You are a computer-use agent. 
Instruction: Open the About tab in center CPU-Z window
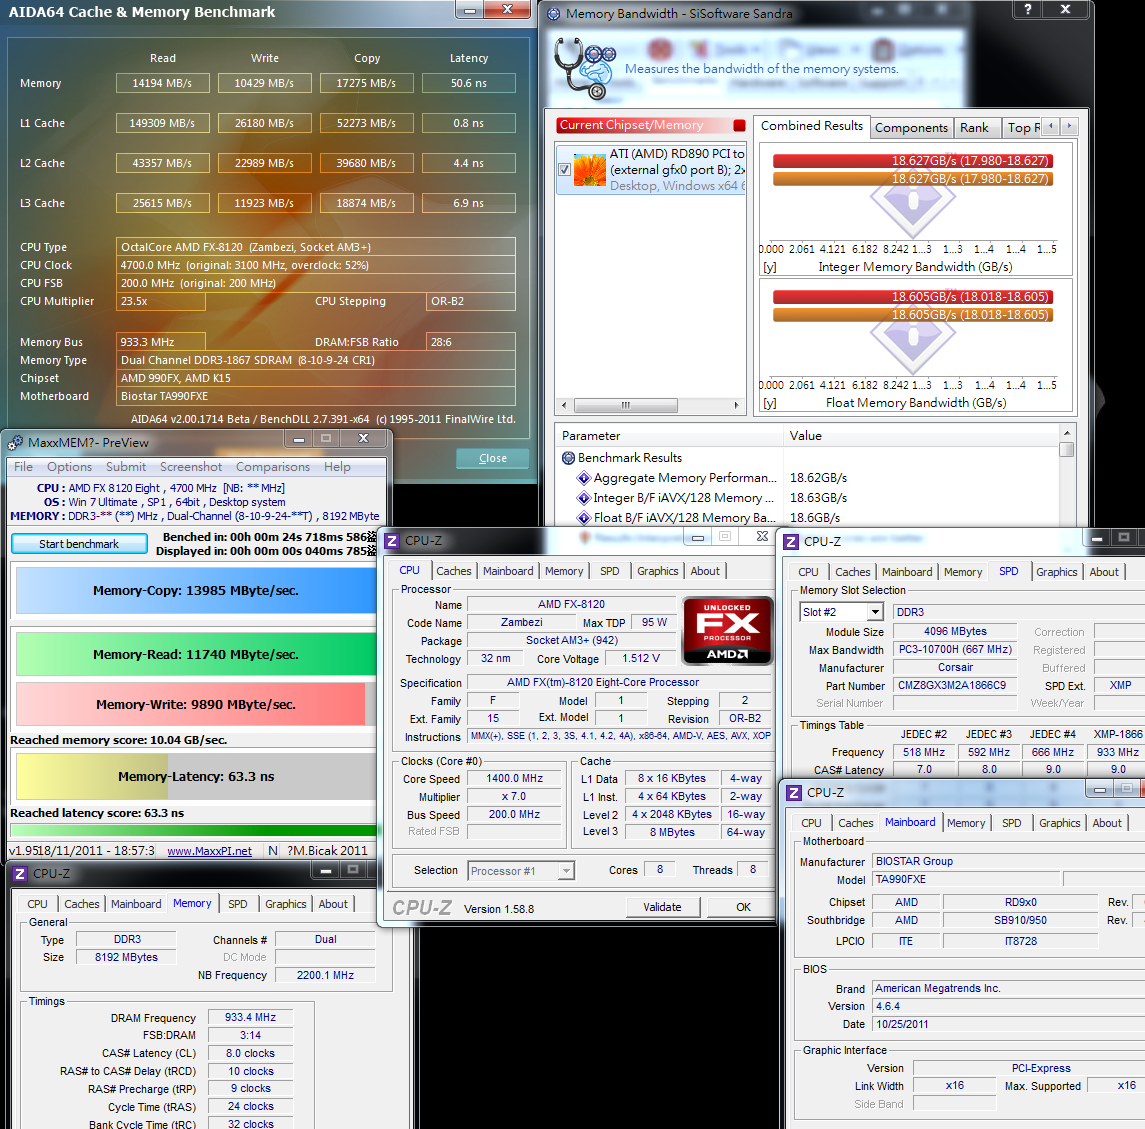click(x=705, y=571)
